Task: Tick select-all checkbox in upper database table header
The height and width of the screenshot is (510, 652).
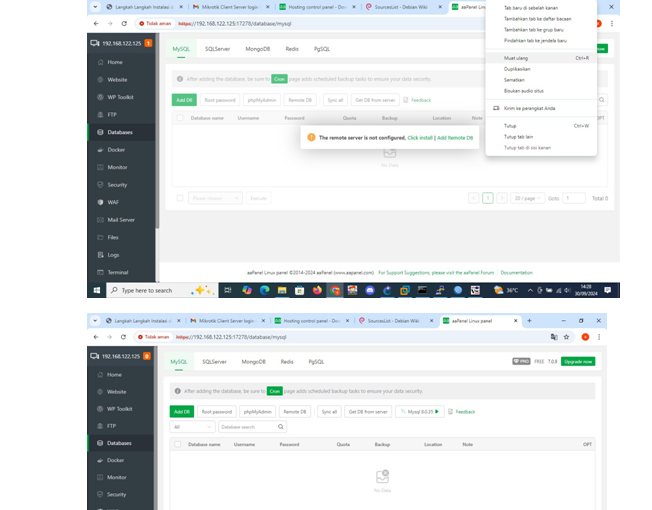Action: (x=180, y=118)
